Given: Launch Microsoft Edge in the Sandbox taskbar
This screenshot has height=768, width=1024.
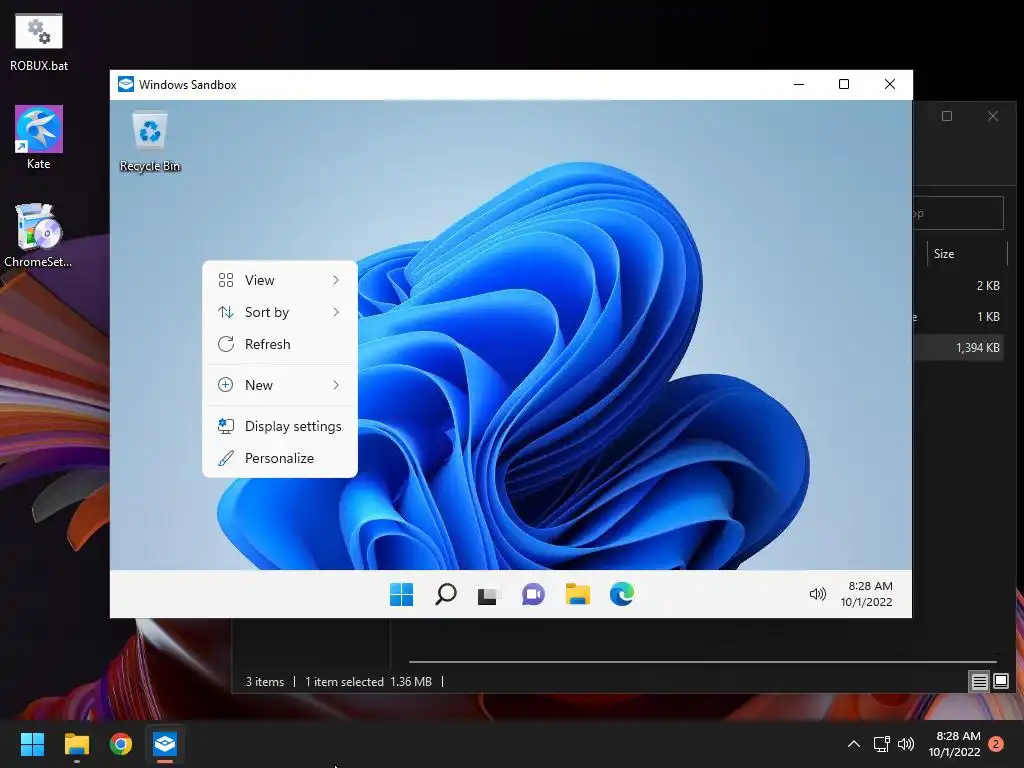Looking at the screenshot, I should click(x=622, y=594).
